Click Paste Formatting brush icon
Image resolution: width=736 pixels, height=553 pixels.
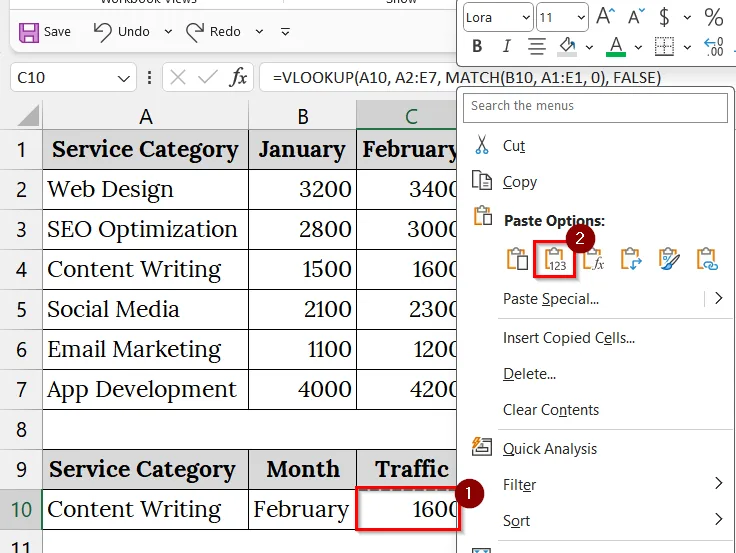click(669, 259)
